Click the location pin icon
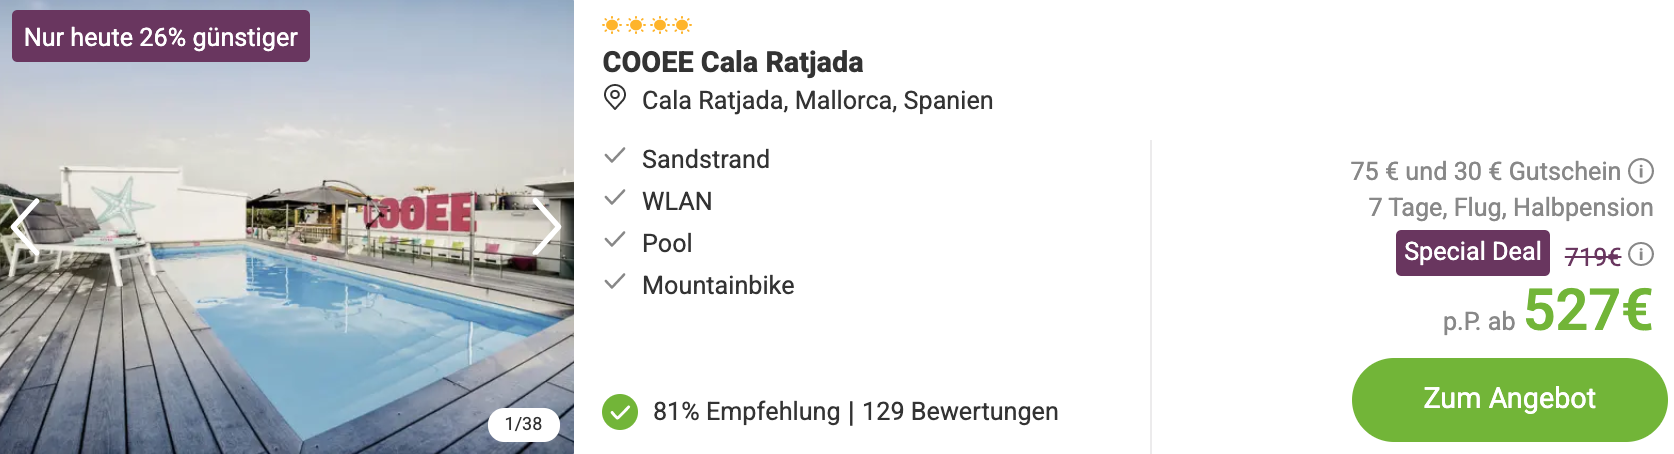 pyautogui.click(x=615, y=98)
